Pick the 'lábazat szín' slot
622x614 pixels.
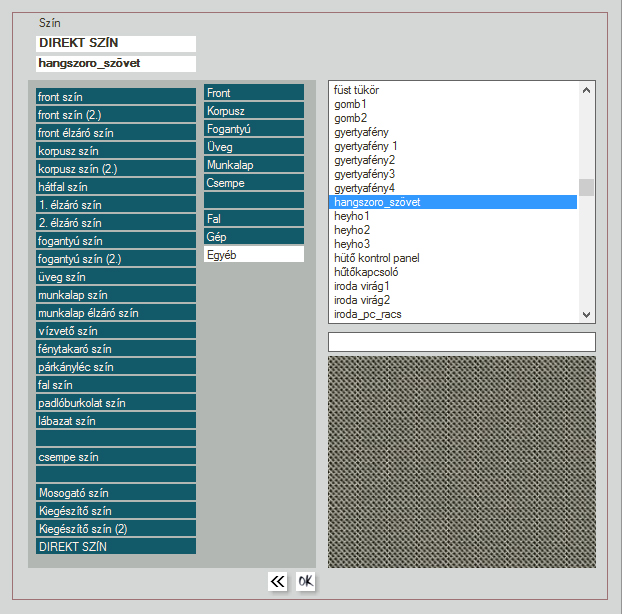click(116, 420)
